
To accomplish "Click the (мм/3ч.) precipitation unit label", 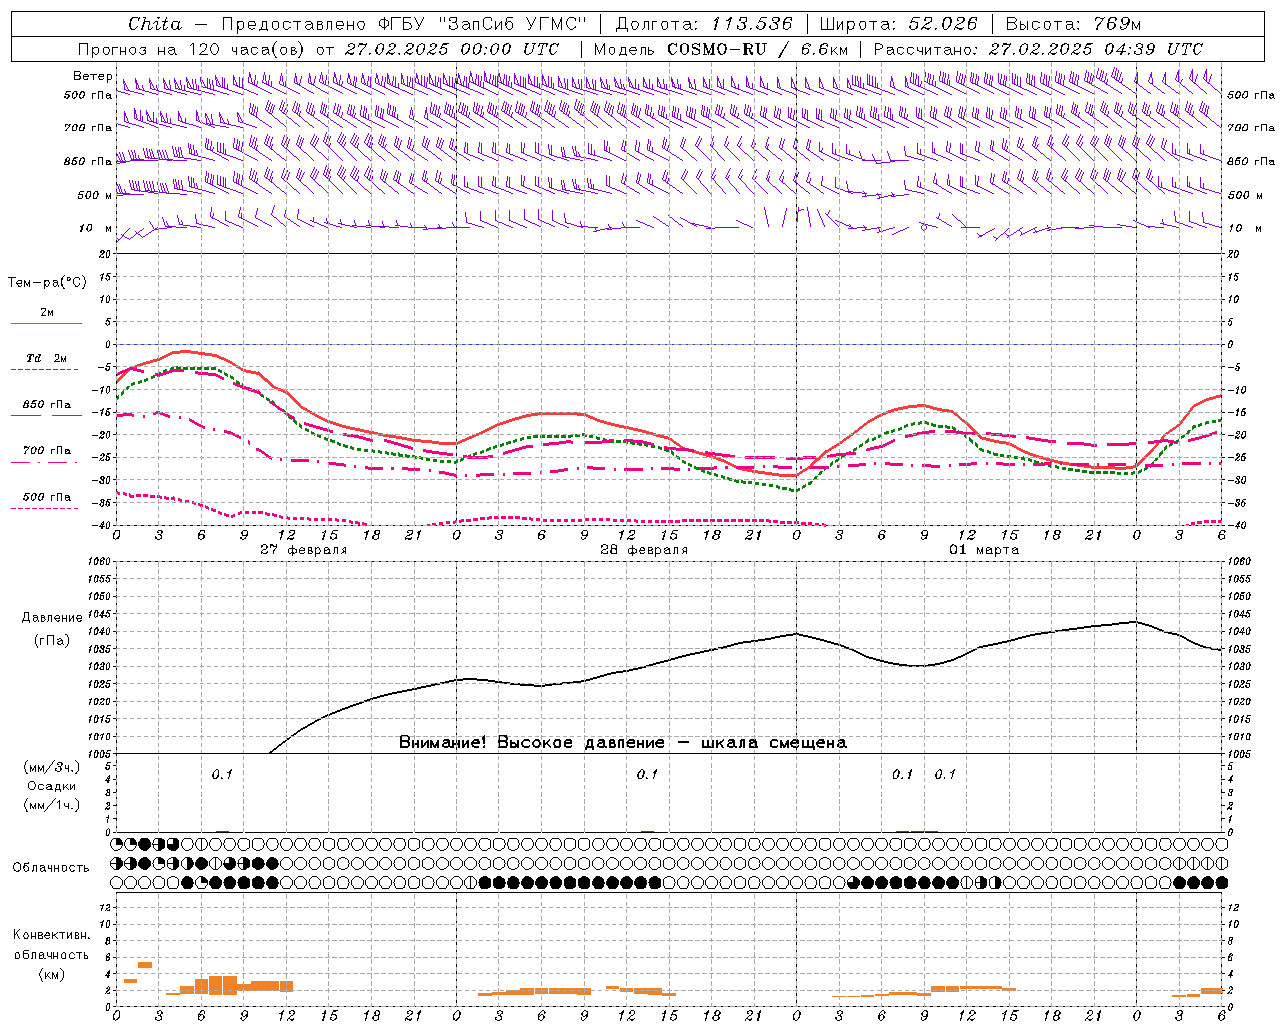I will (52, 767).
